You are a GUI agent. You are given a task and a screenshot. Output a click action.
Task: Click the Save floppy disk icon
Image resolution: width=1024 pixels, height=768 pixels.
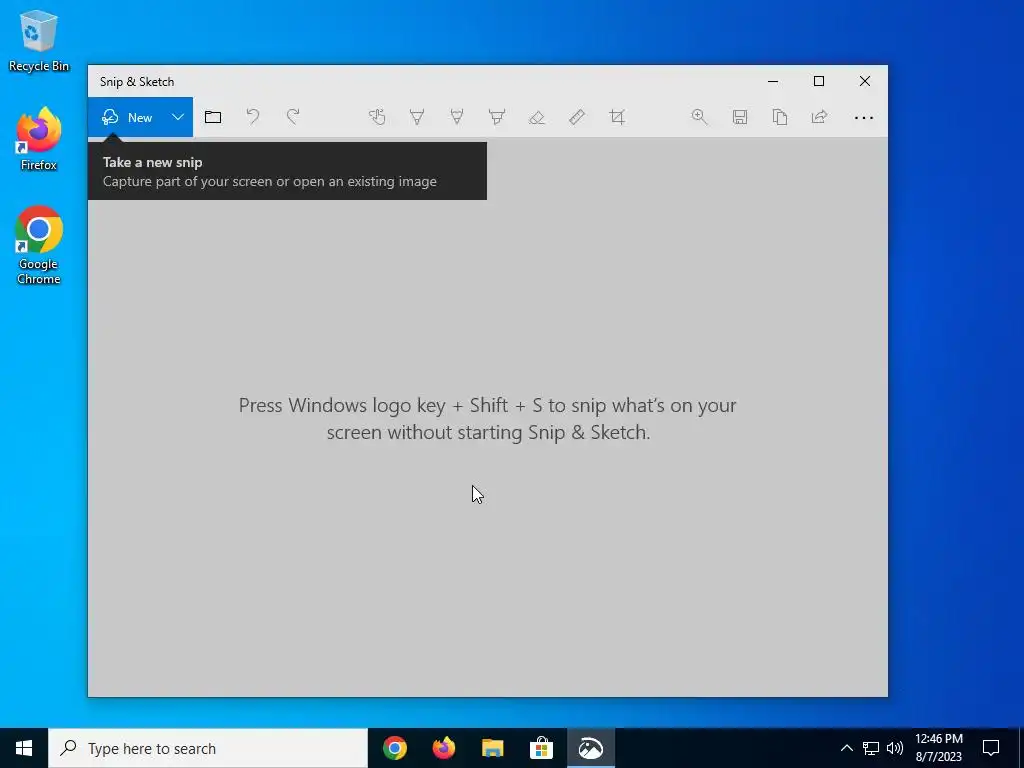[740, 118]
